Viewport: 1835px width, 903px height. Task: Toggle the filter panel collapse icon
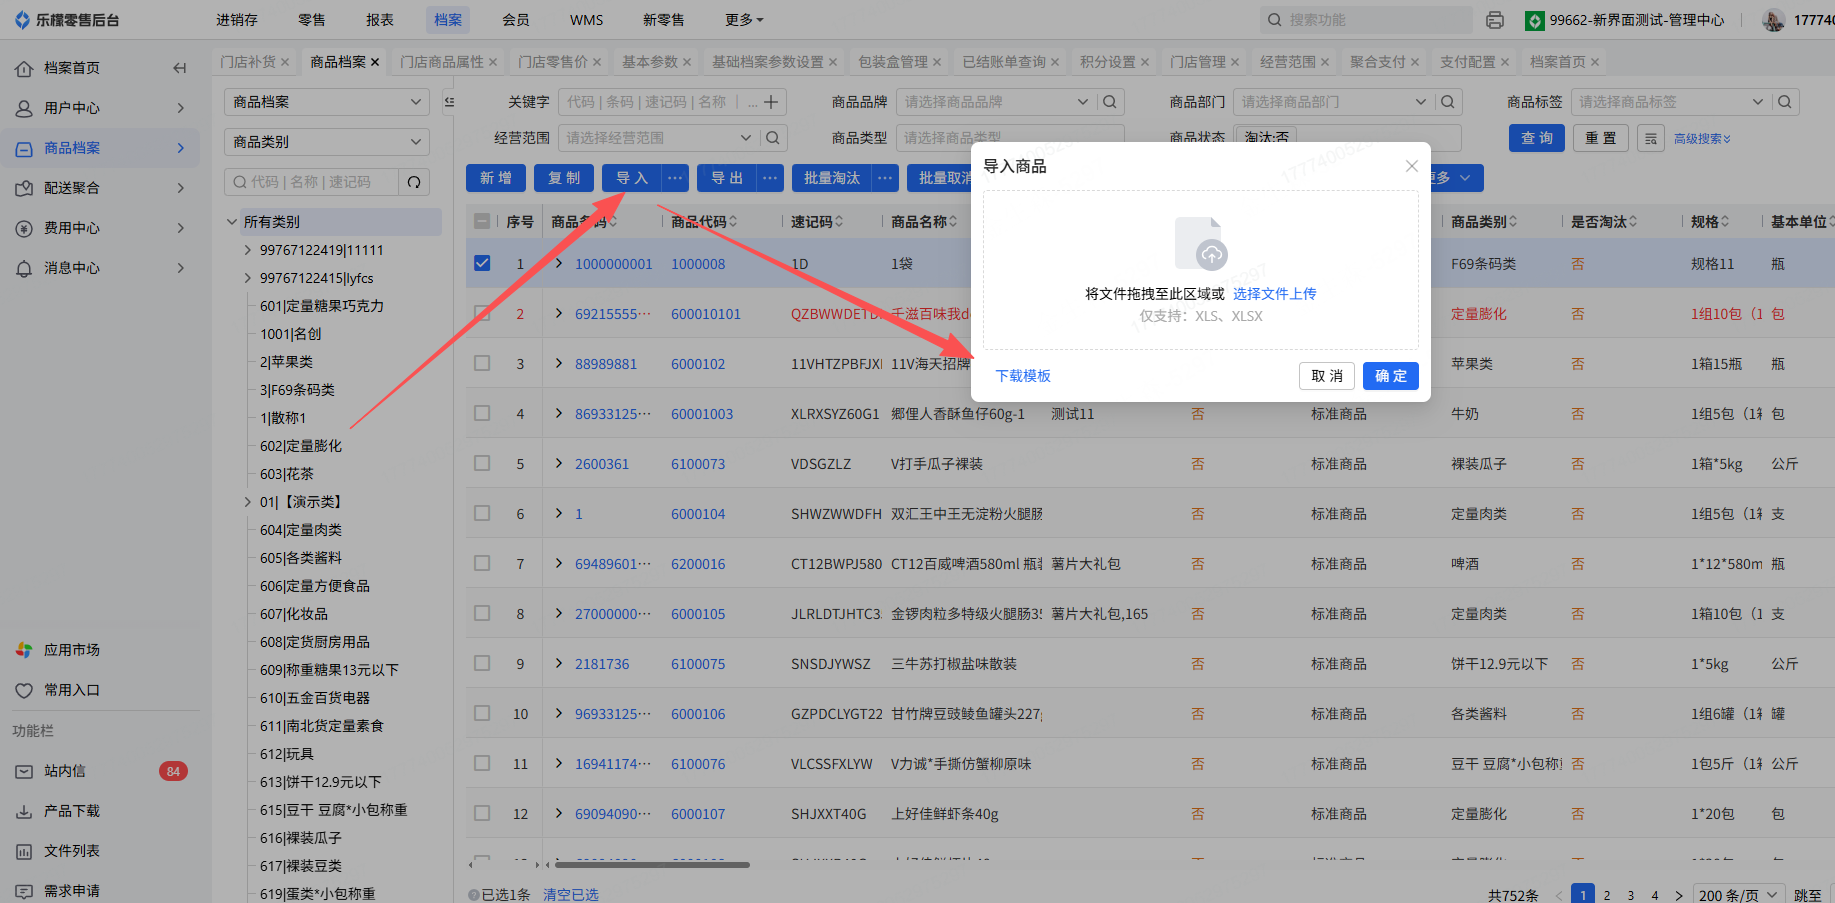click(449, 102)
